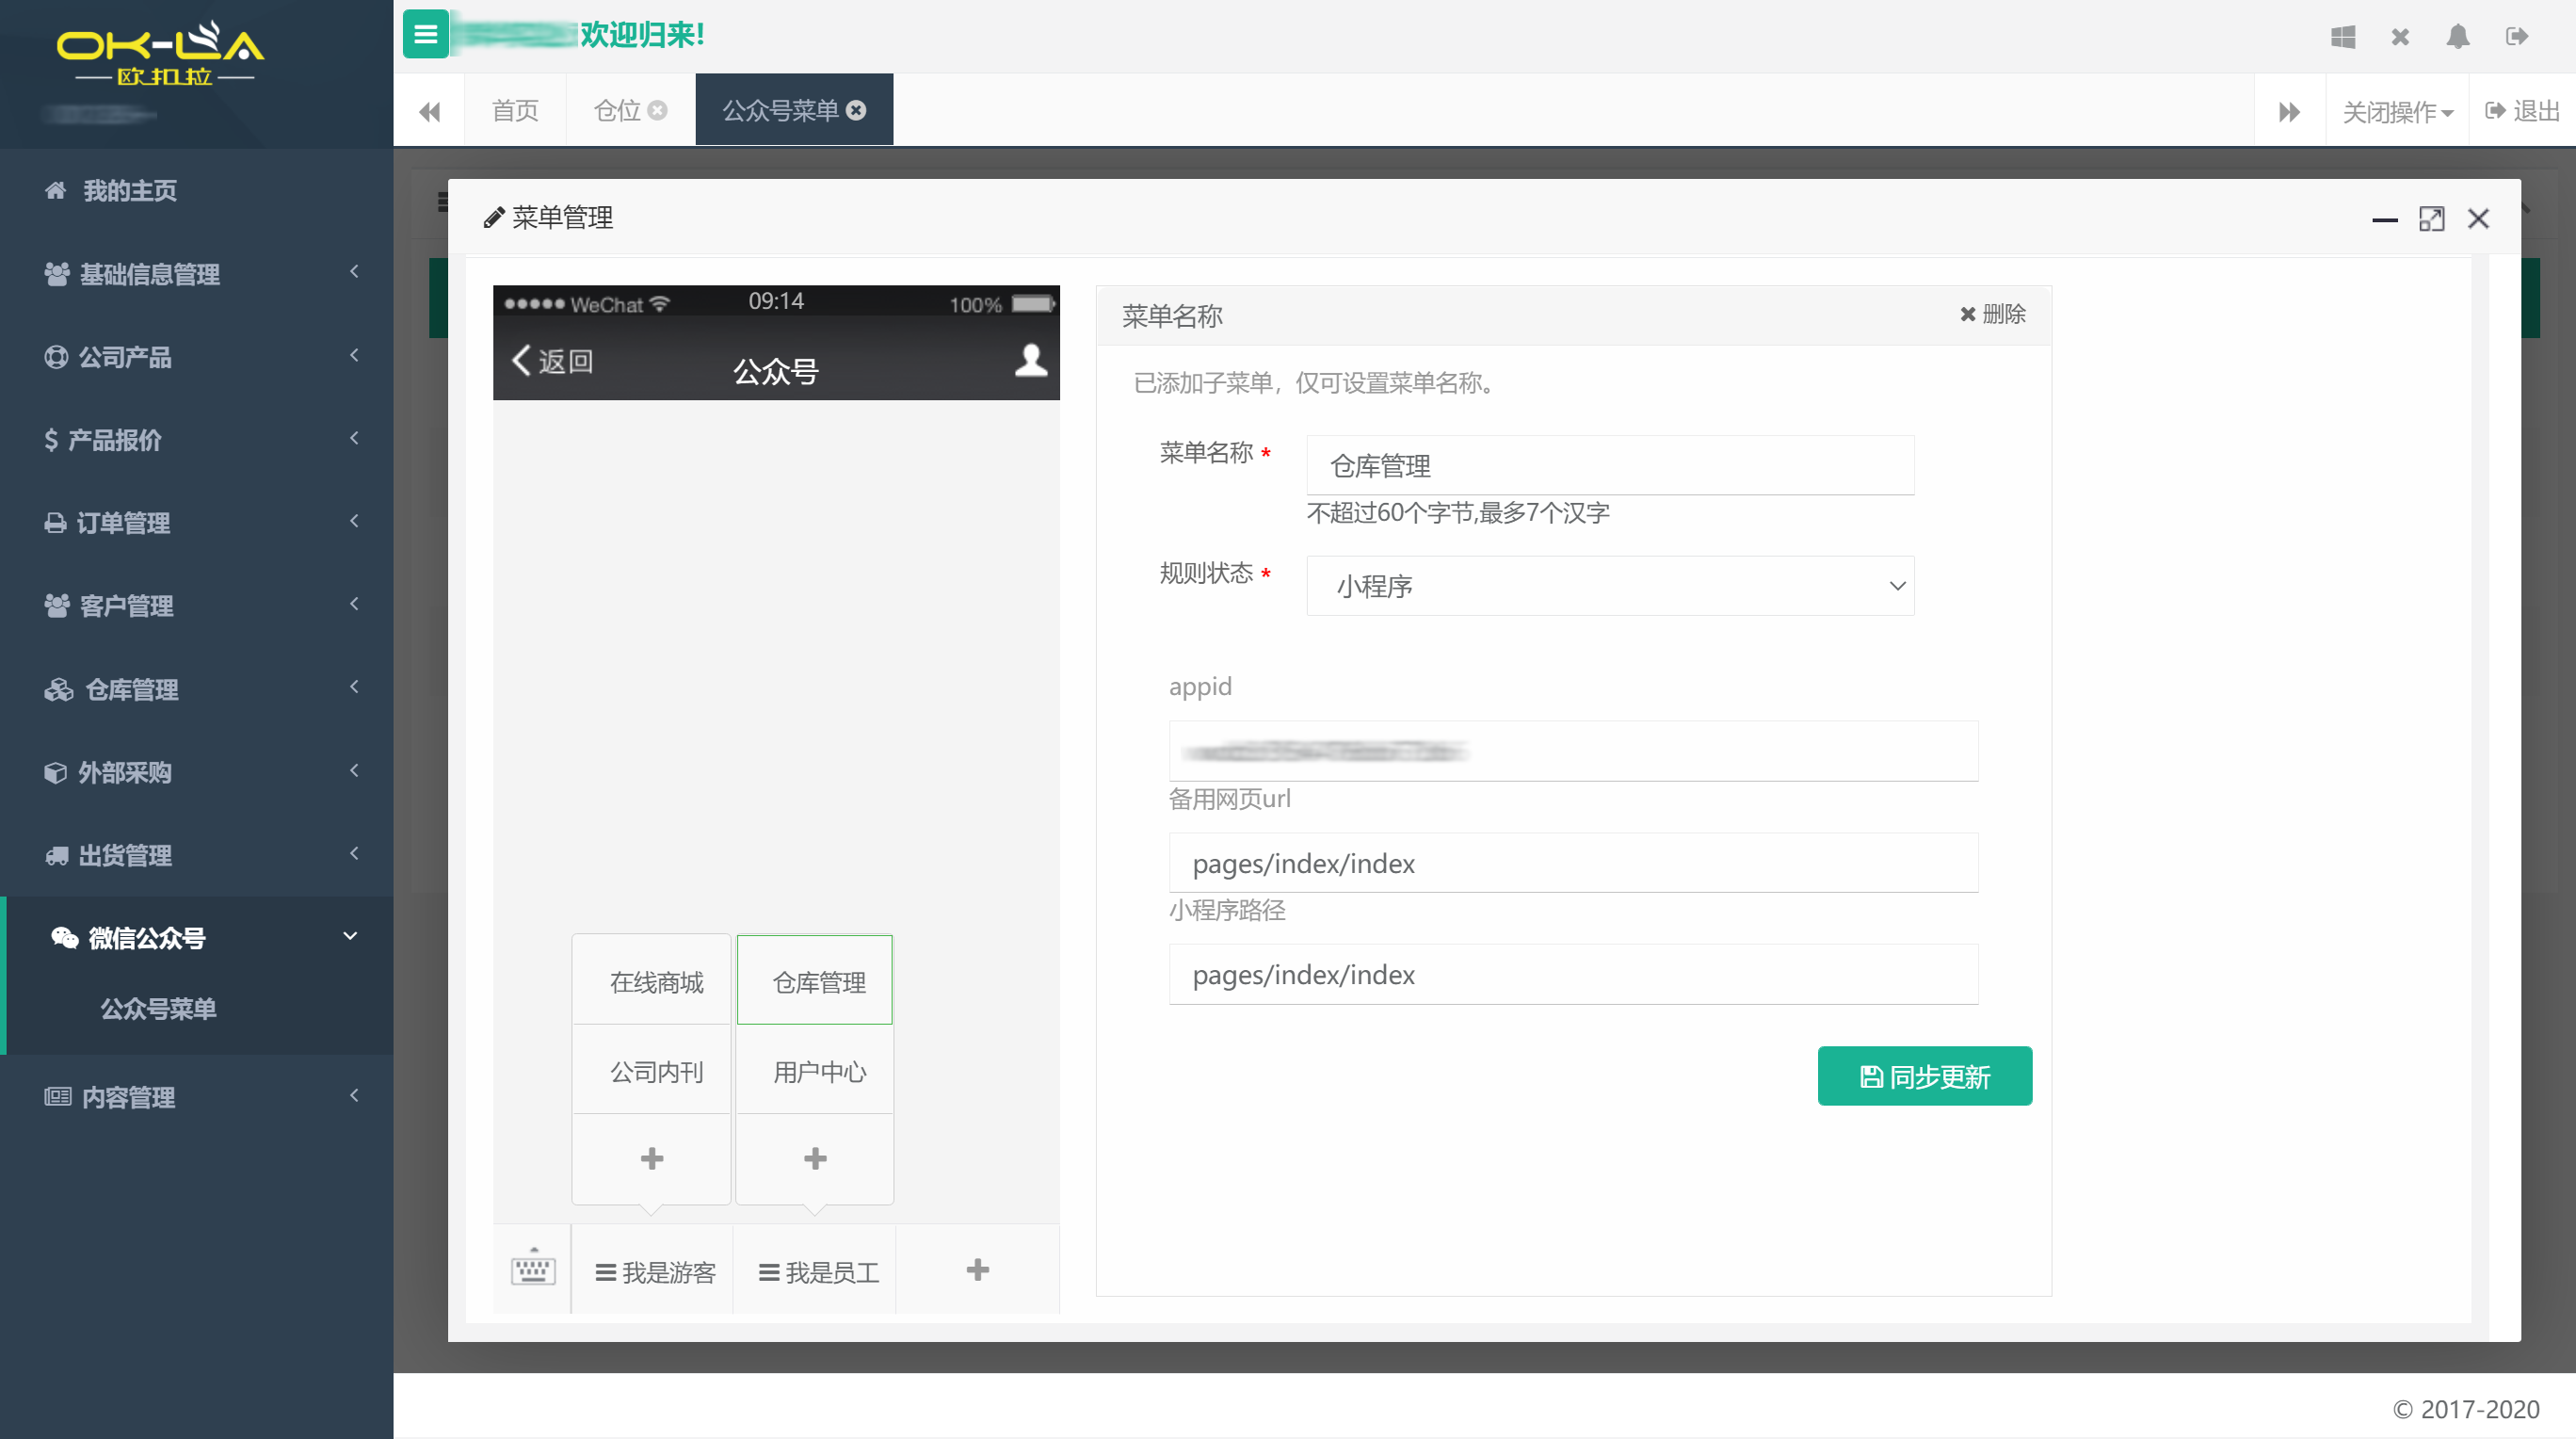
Task: Add submenu under 我是员工 with plus
Action: click(815, 1159)
